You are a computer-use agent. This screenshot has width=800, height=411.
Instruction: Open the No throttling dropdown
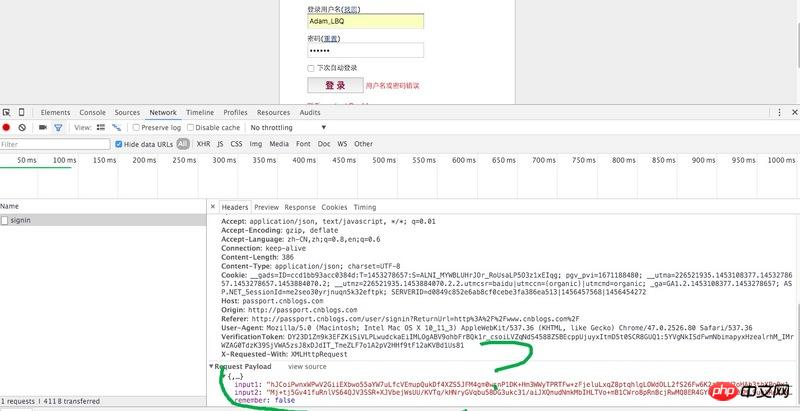point(288,127)
